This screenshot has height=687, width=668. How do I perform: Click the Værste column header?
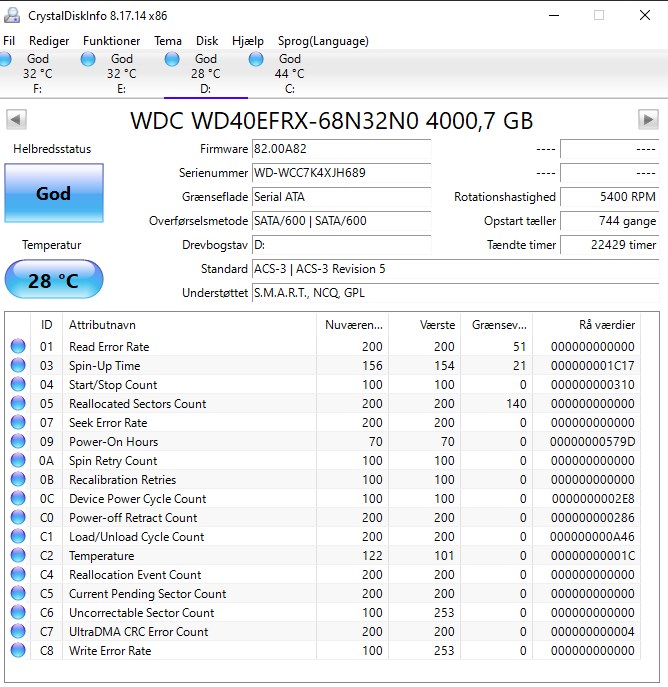pos(424,325)
